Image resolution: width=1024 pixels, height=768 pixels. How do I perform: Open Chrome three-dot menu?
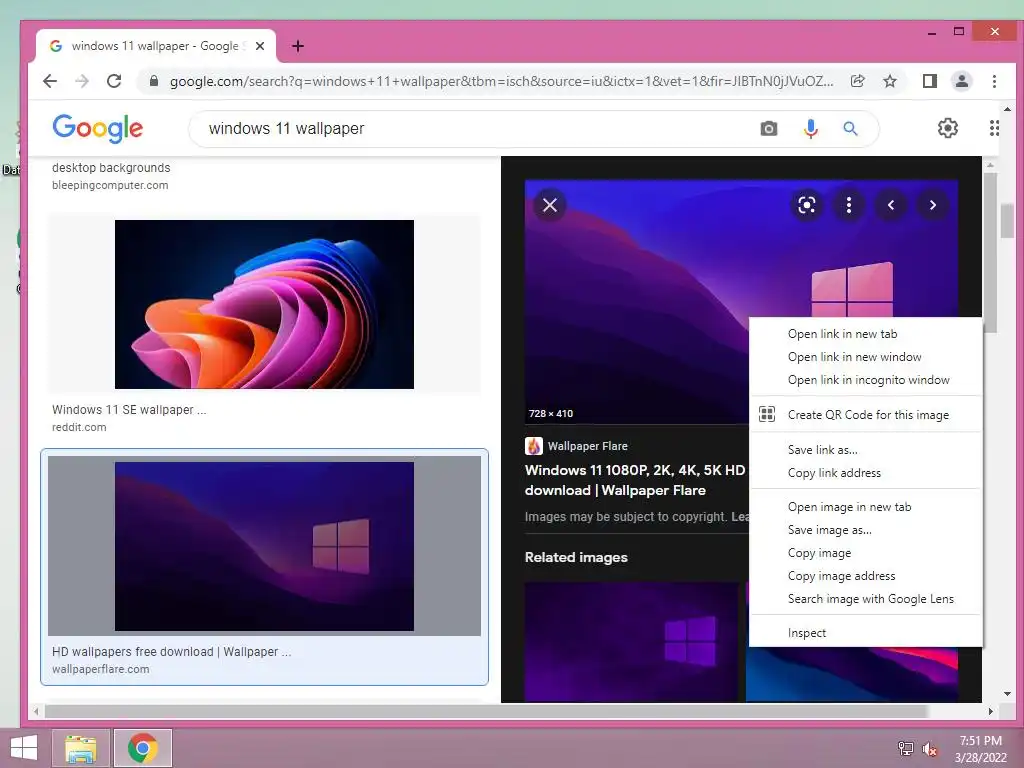[994, 81]
